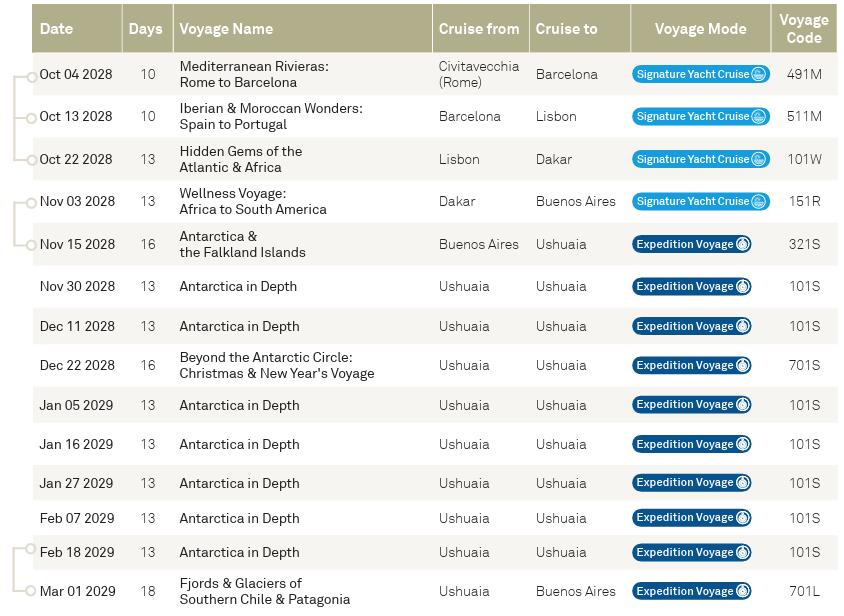The width and height of the screenshot is (844, 616).
Task: Click the expedition icon in the Nov 15 2028 badge
Action: (x=743, y=244)
